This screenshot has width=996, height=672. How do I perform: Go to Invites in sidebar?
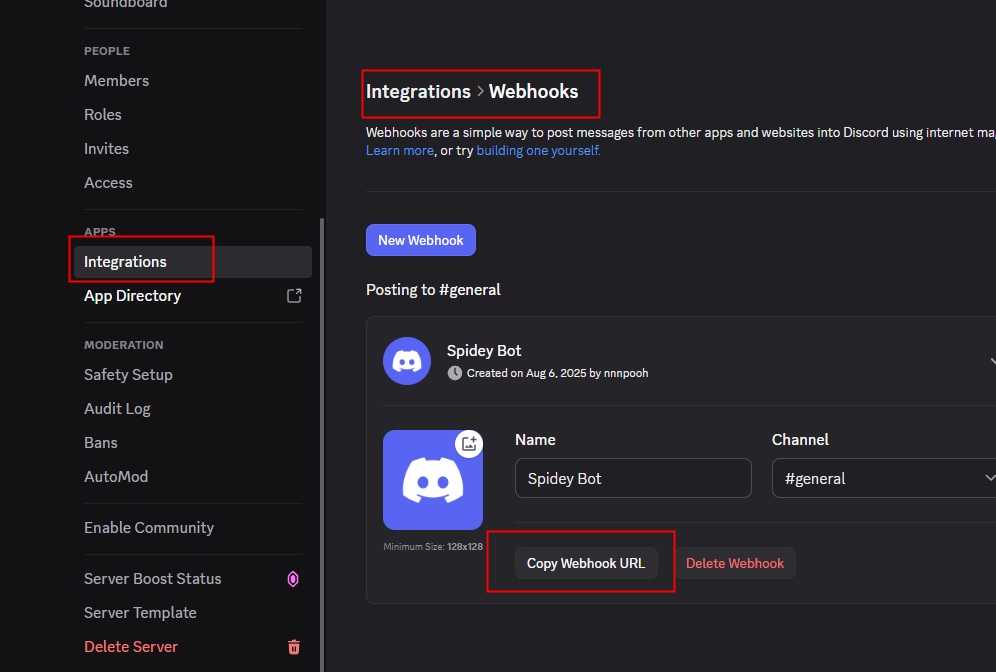pyautogui.click(x=106, y=149)
